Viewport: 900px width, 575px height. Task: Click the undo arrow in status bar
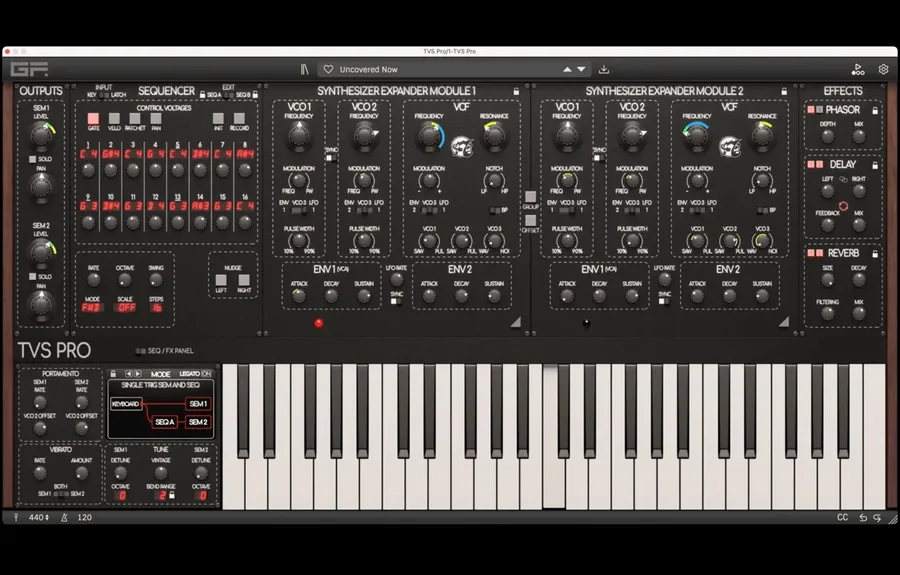(x=863, y=518)
